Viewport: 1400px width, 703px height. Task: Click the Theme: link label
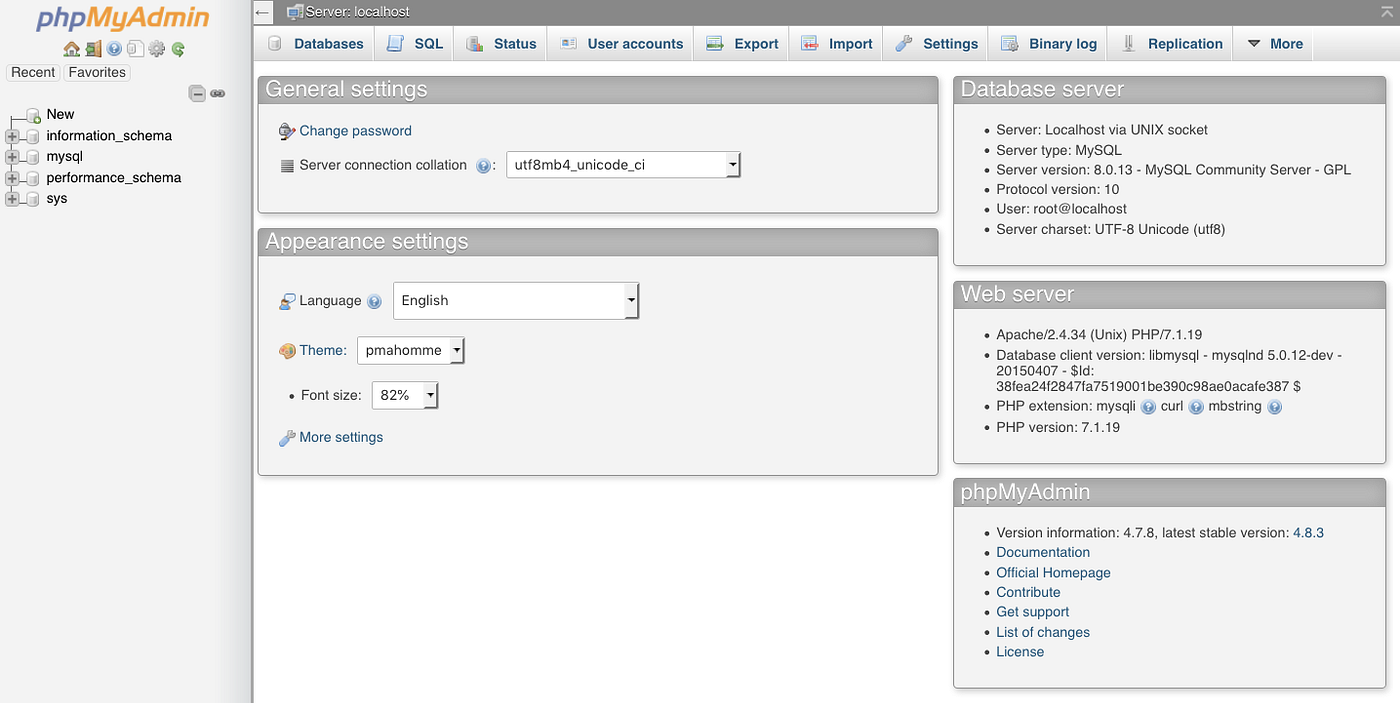click(323, 351)
